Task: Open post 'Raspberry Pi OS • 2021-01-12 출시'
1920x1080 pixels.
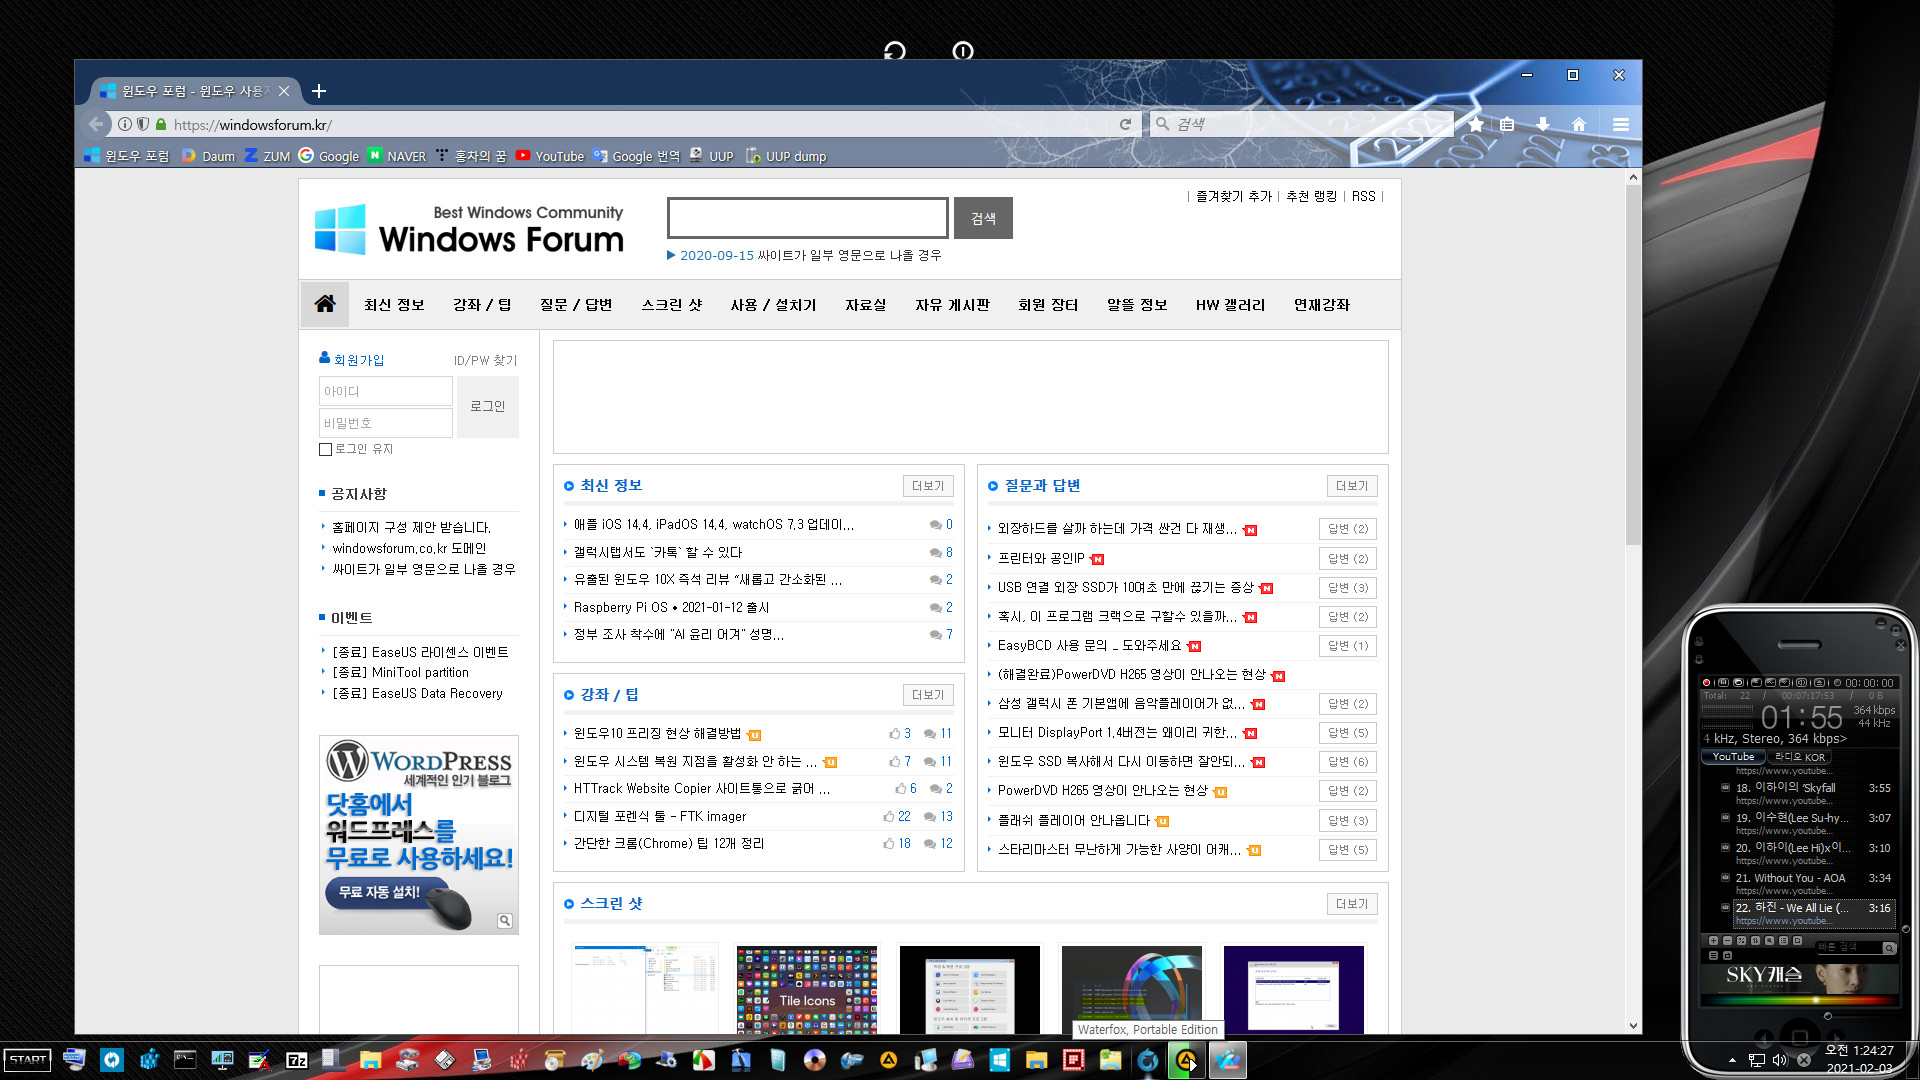Action: click(x=671, y=607)
